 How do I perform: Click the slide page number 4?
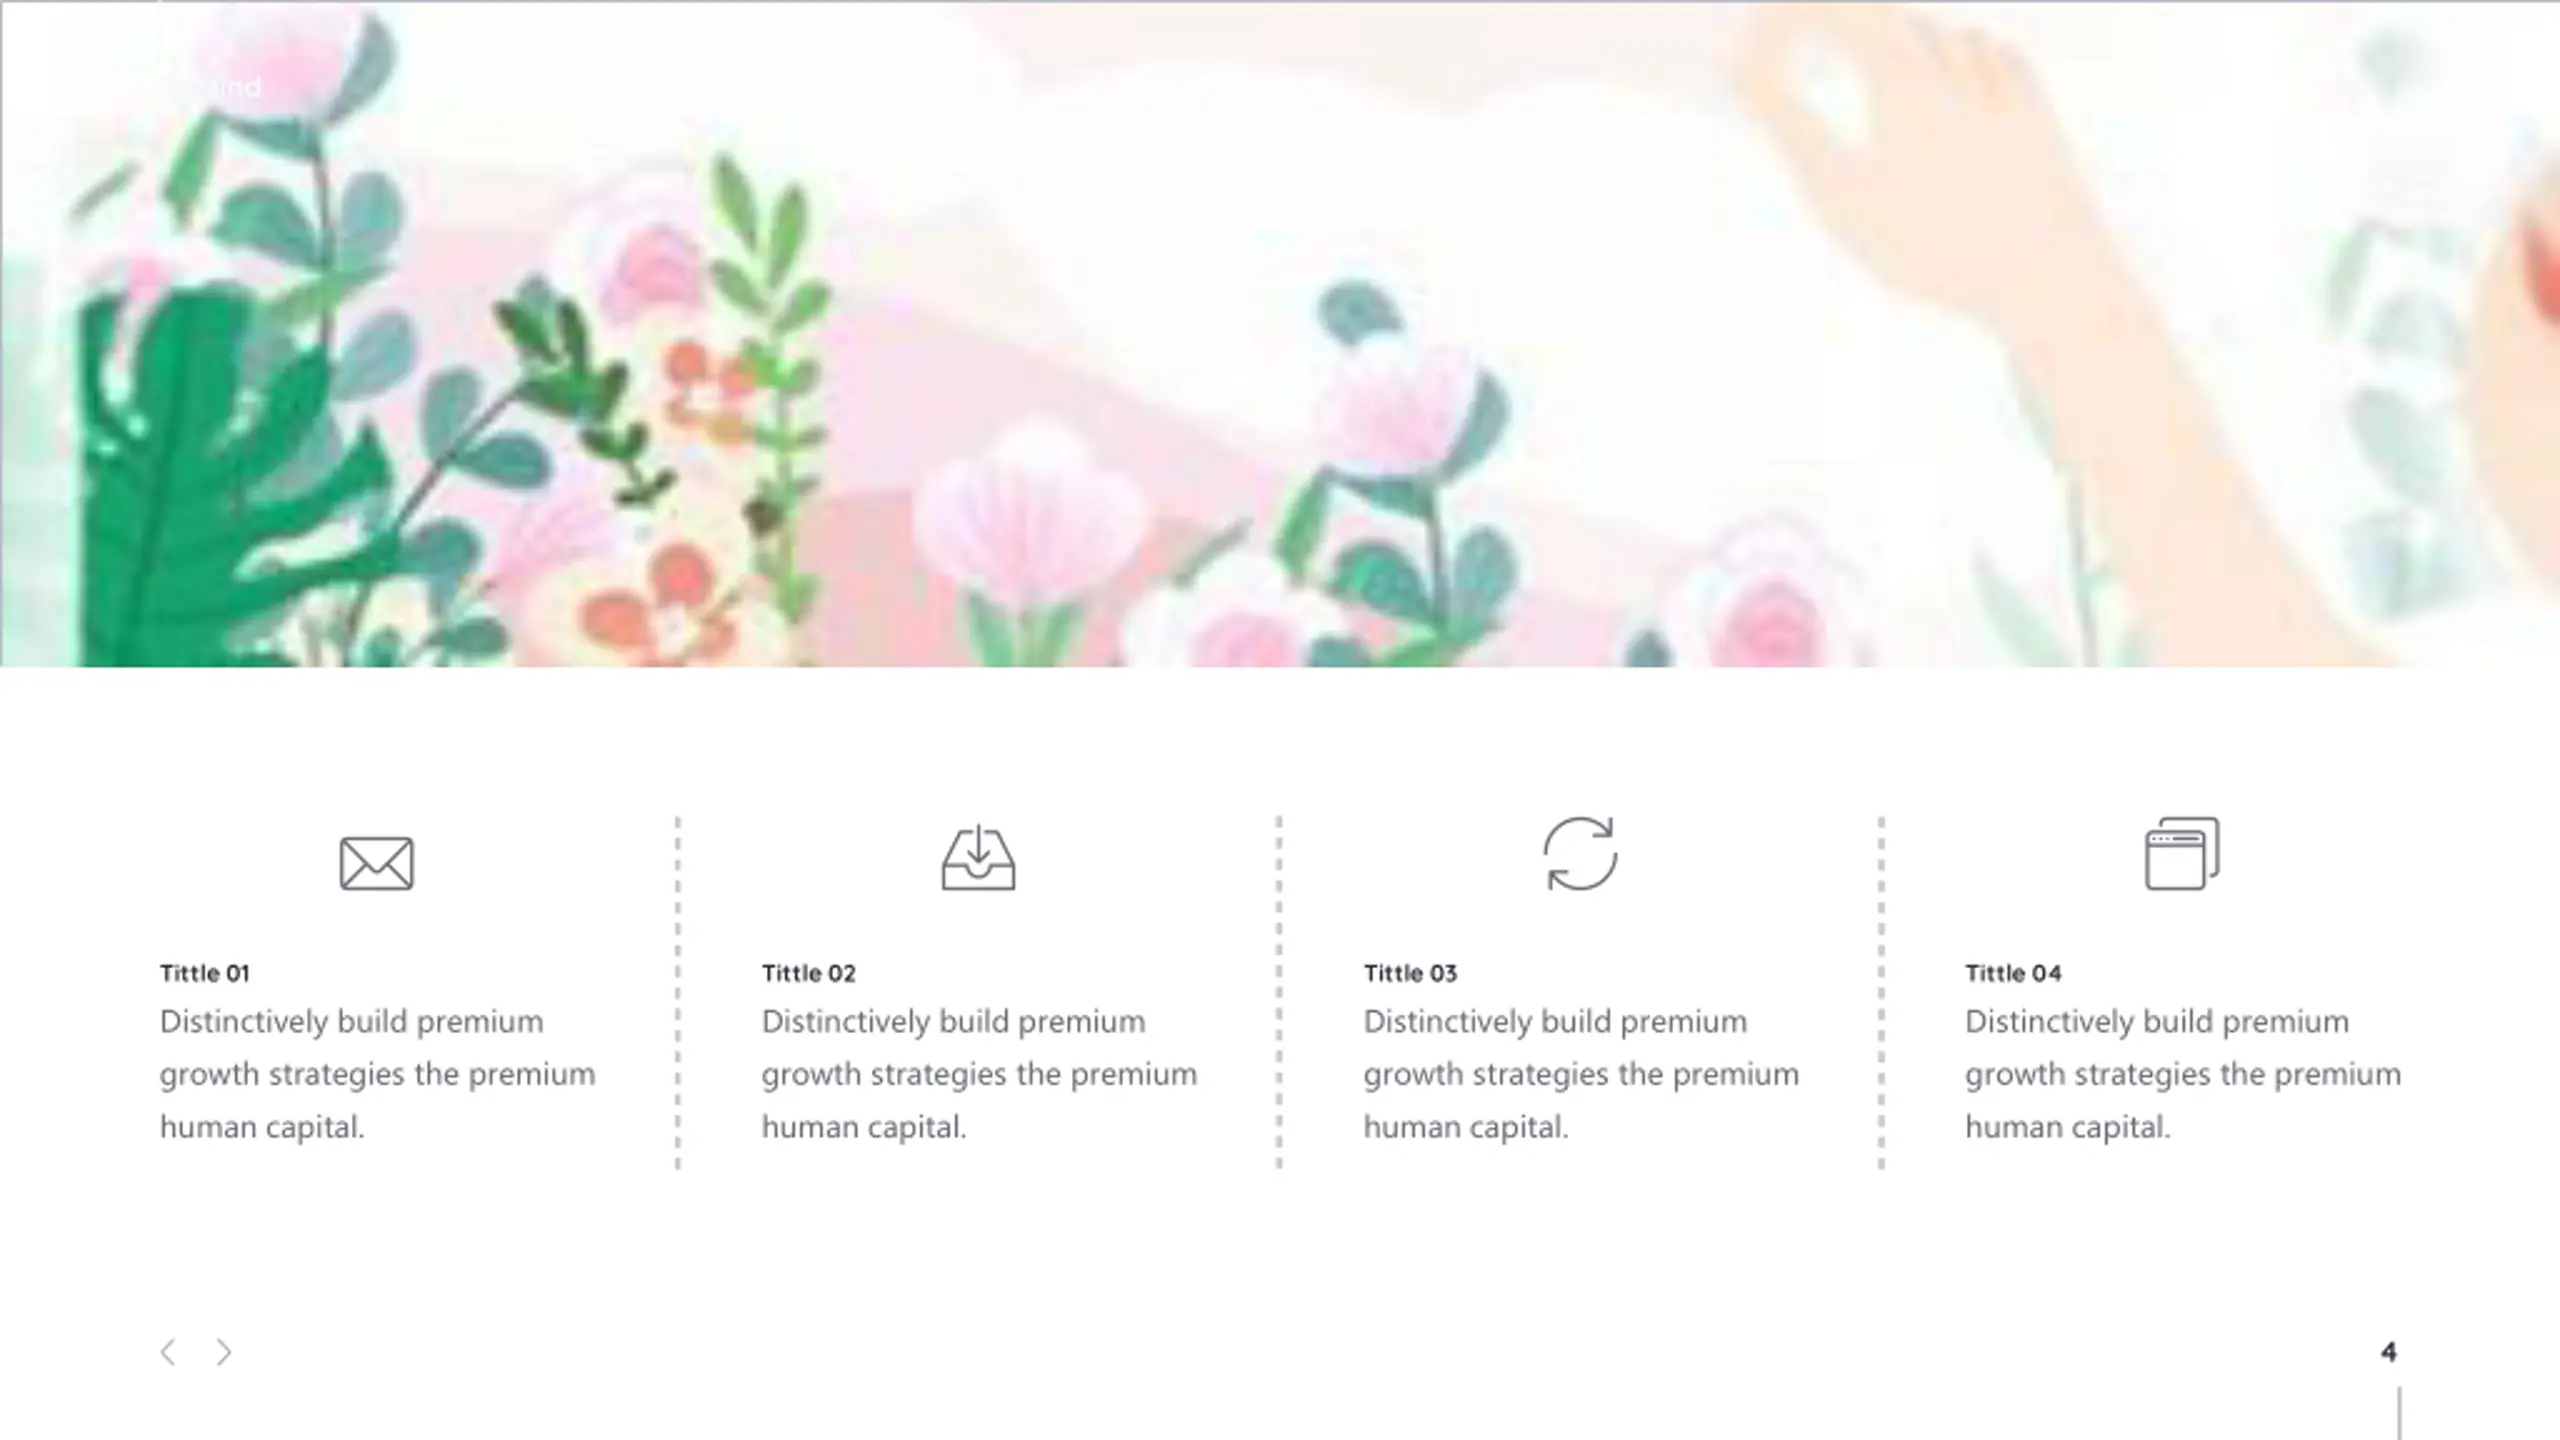coord(2388,1352)
